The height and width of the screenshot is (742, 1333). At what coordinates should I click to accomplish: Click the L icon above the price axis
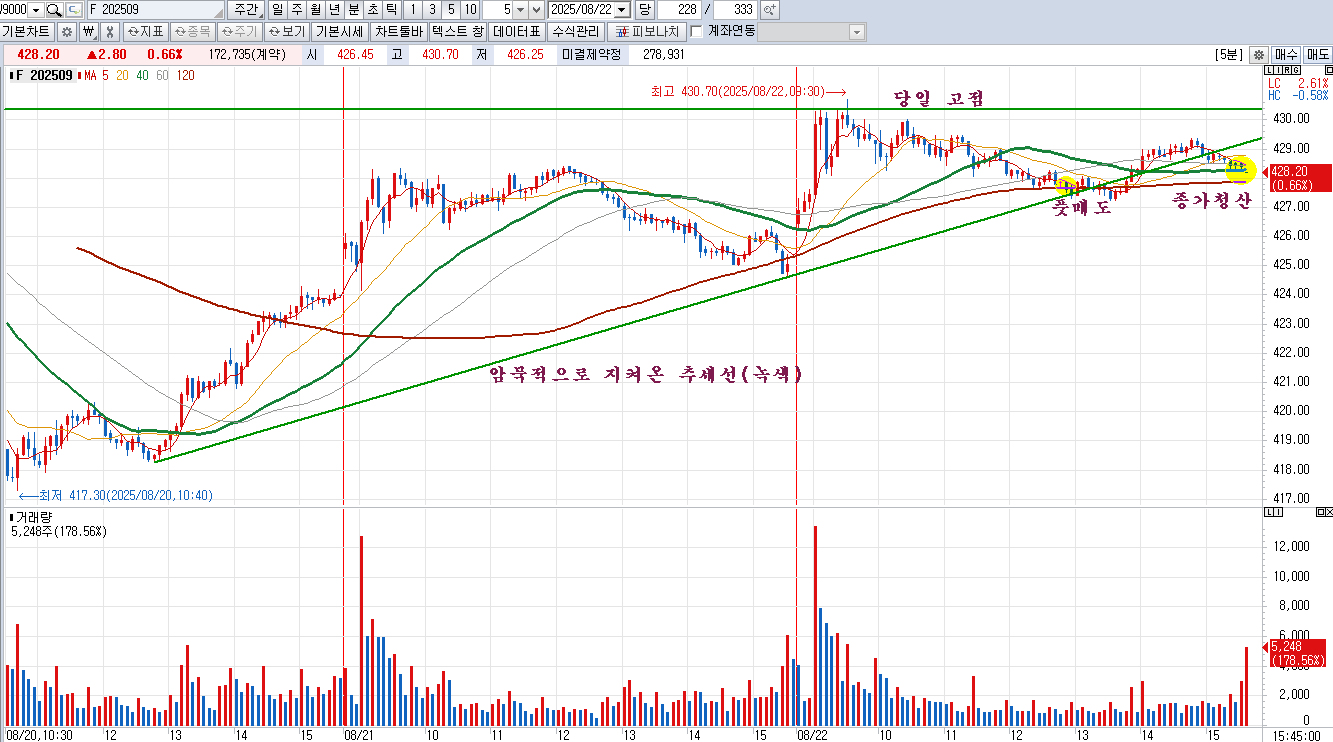click(1269, 70)
